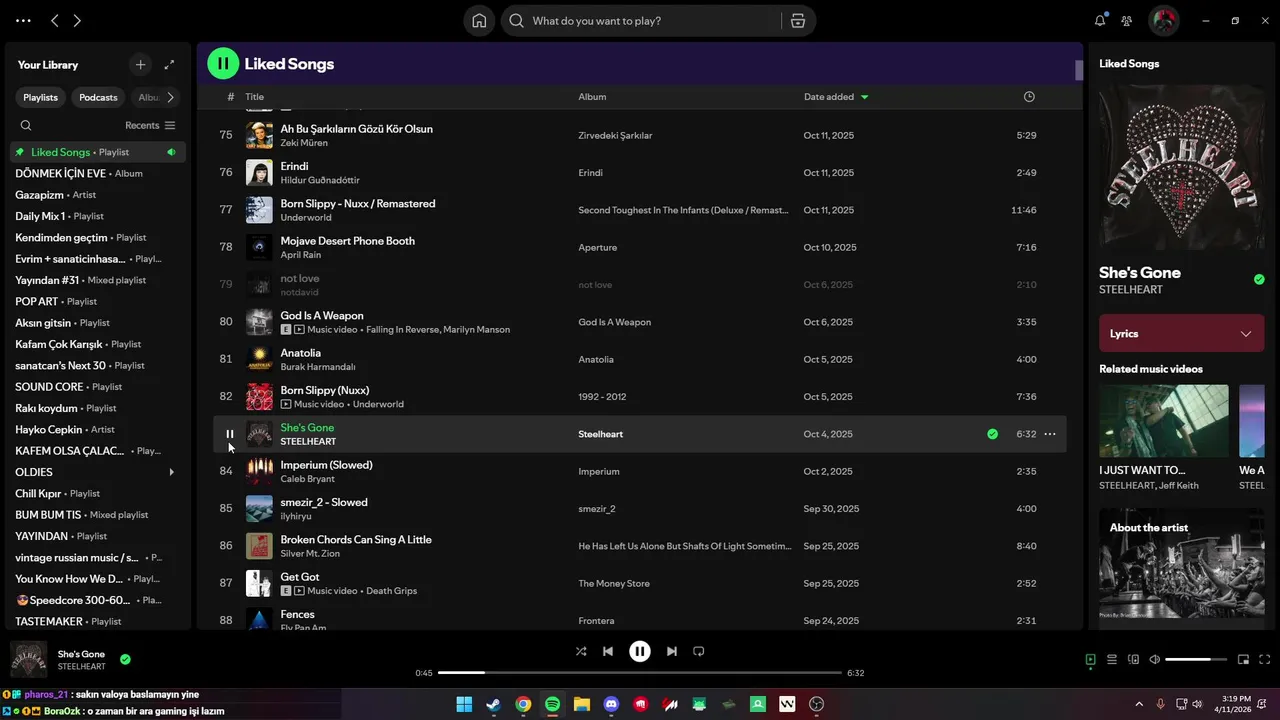Pause Liked Songs with the green button
This screenshot has height=720, width=1280.
tap(223, 64)
